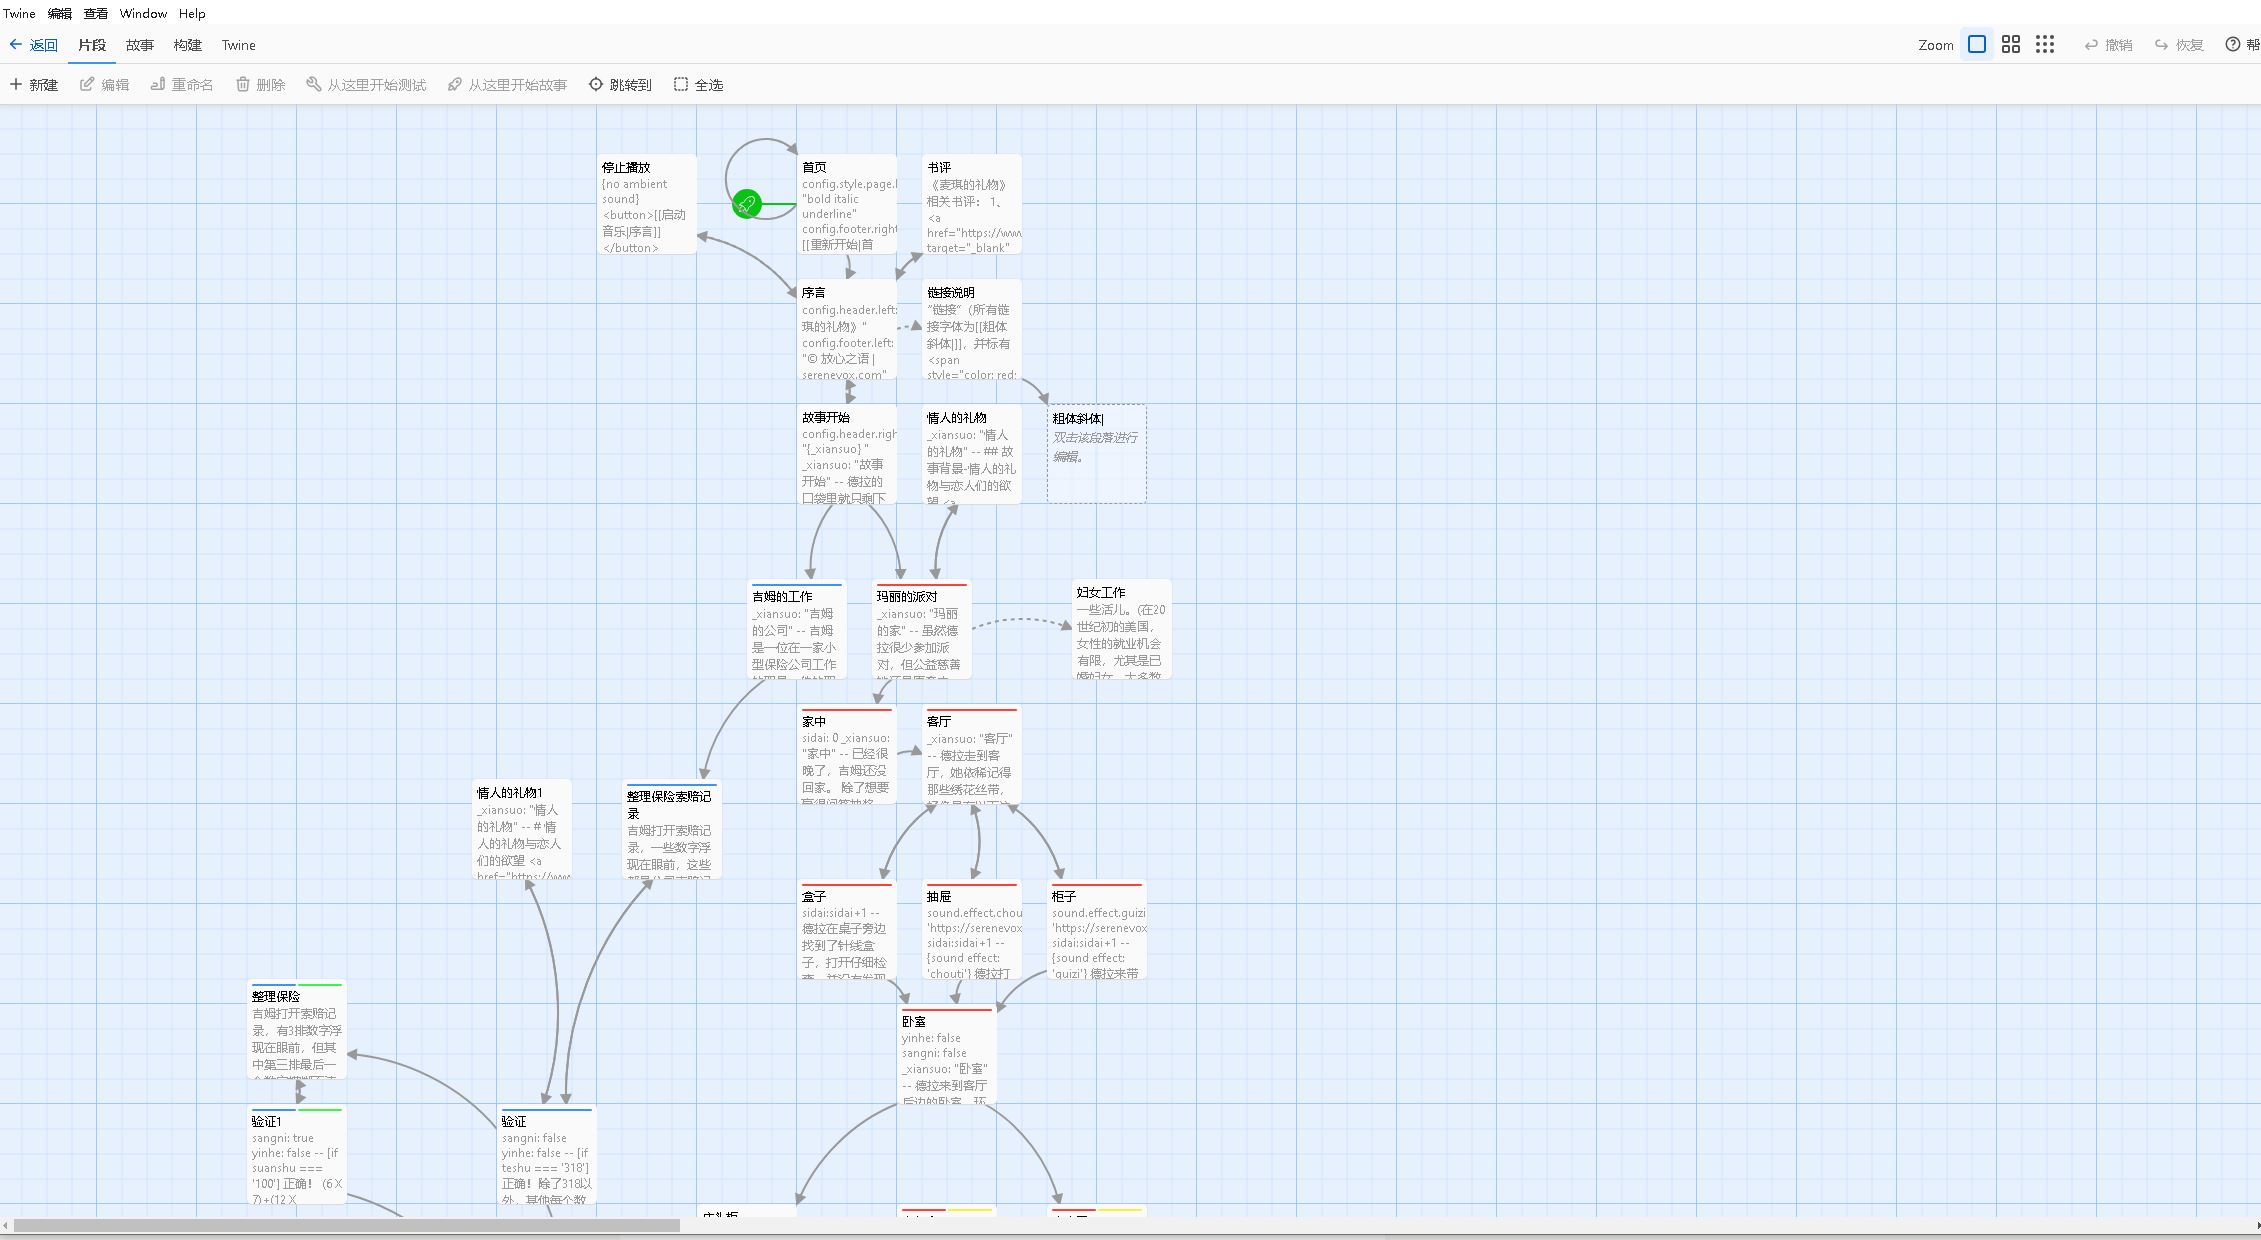Image resolution: width=2261 pixels, height=1240 pixels.
Task: Click the 撤销 undo button
Action: tap(2108, 45)
